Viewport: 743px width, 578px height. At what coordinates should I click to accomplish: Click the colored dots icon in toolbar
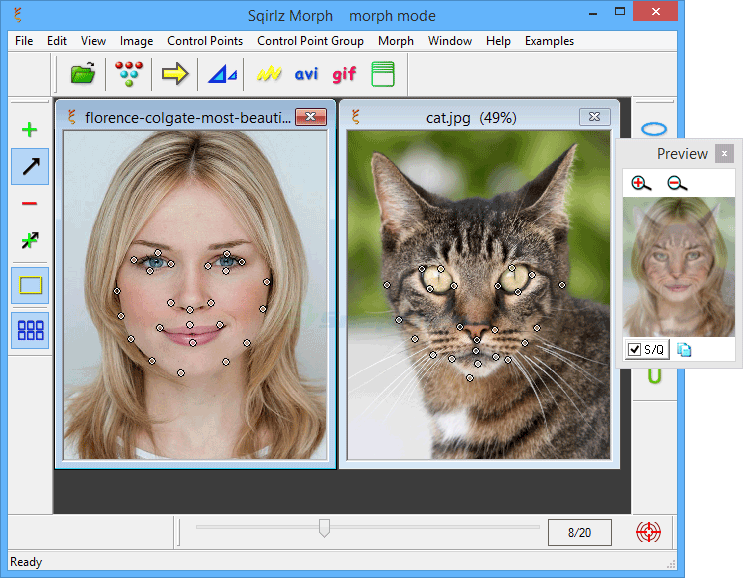[129, 74]
